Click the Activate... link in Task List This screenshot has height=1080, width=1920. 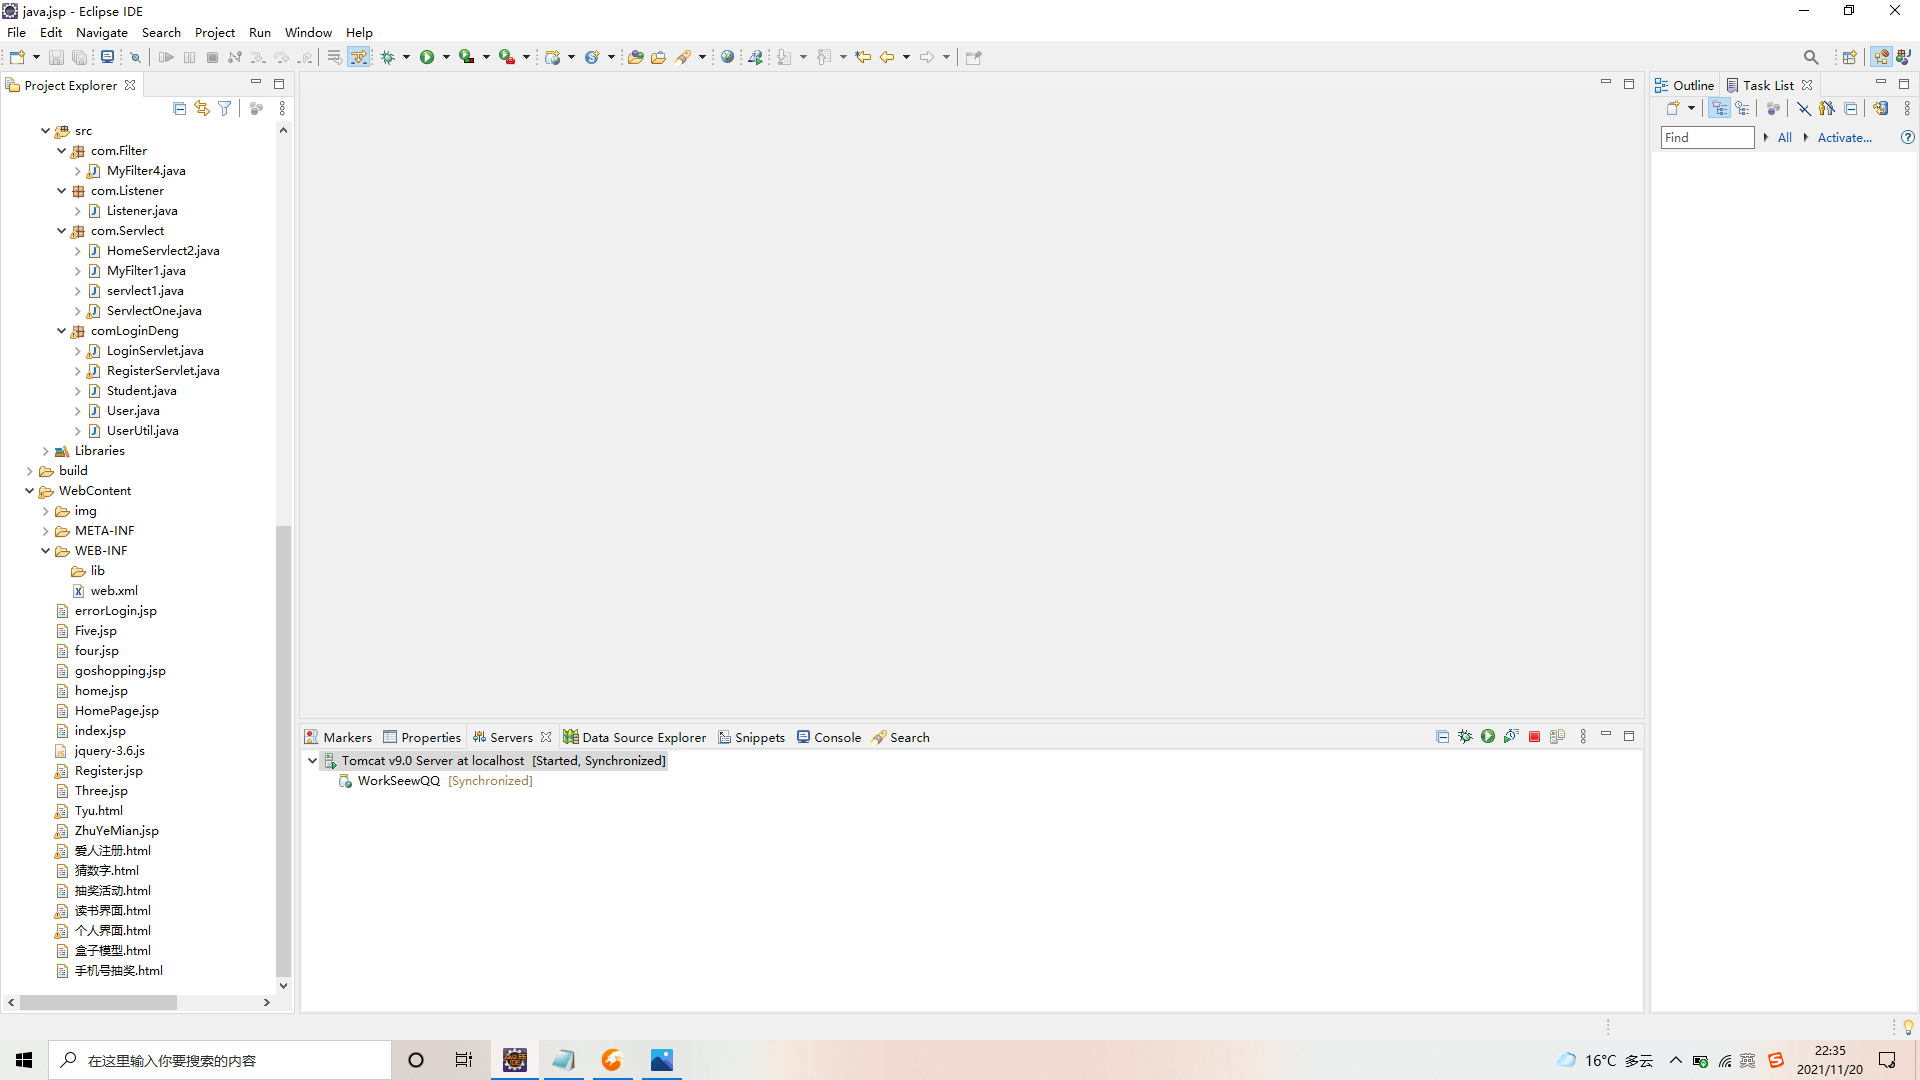[1844, 137]
